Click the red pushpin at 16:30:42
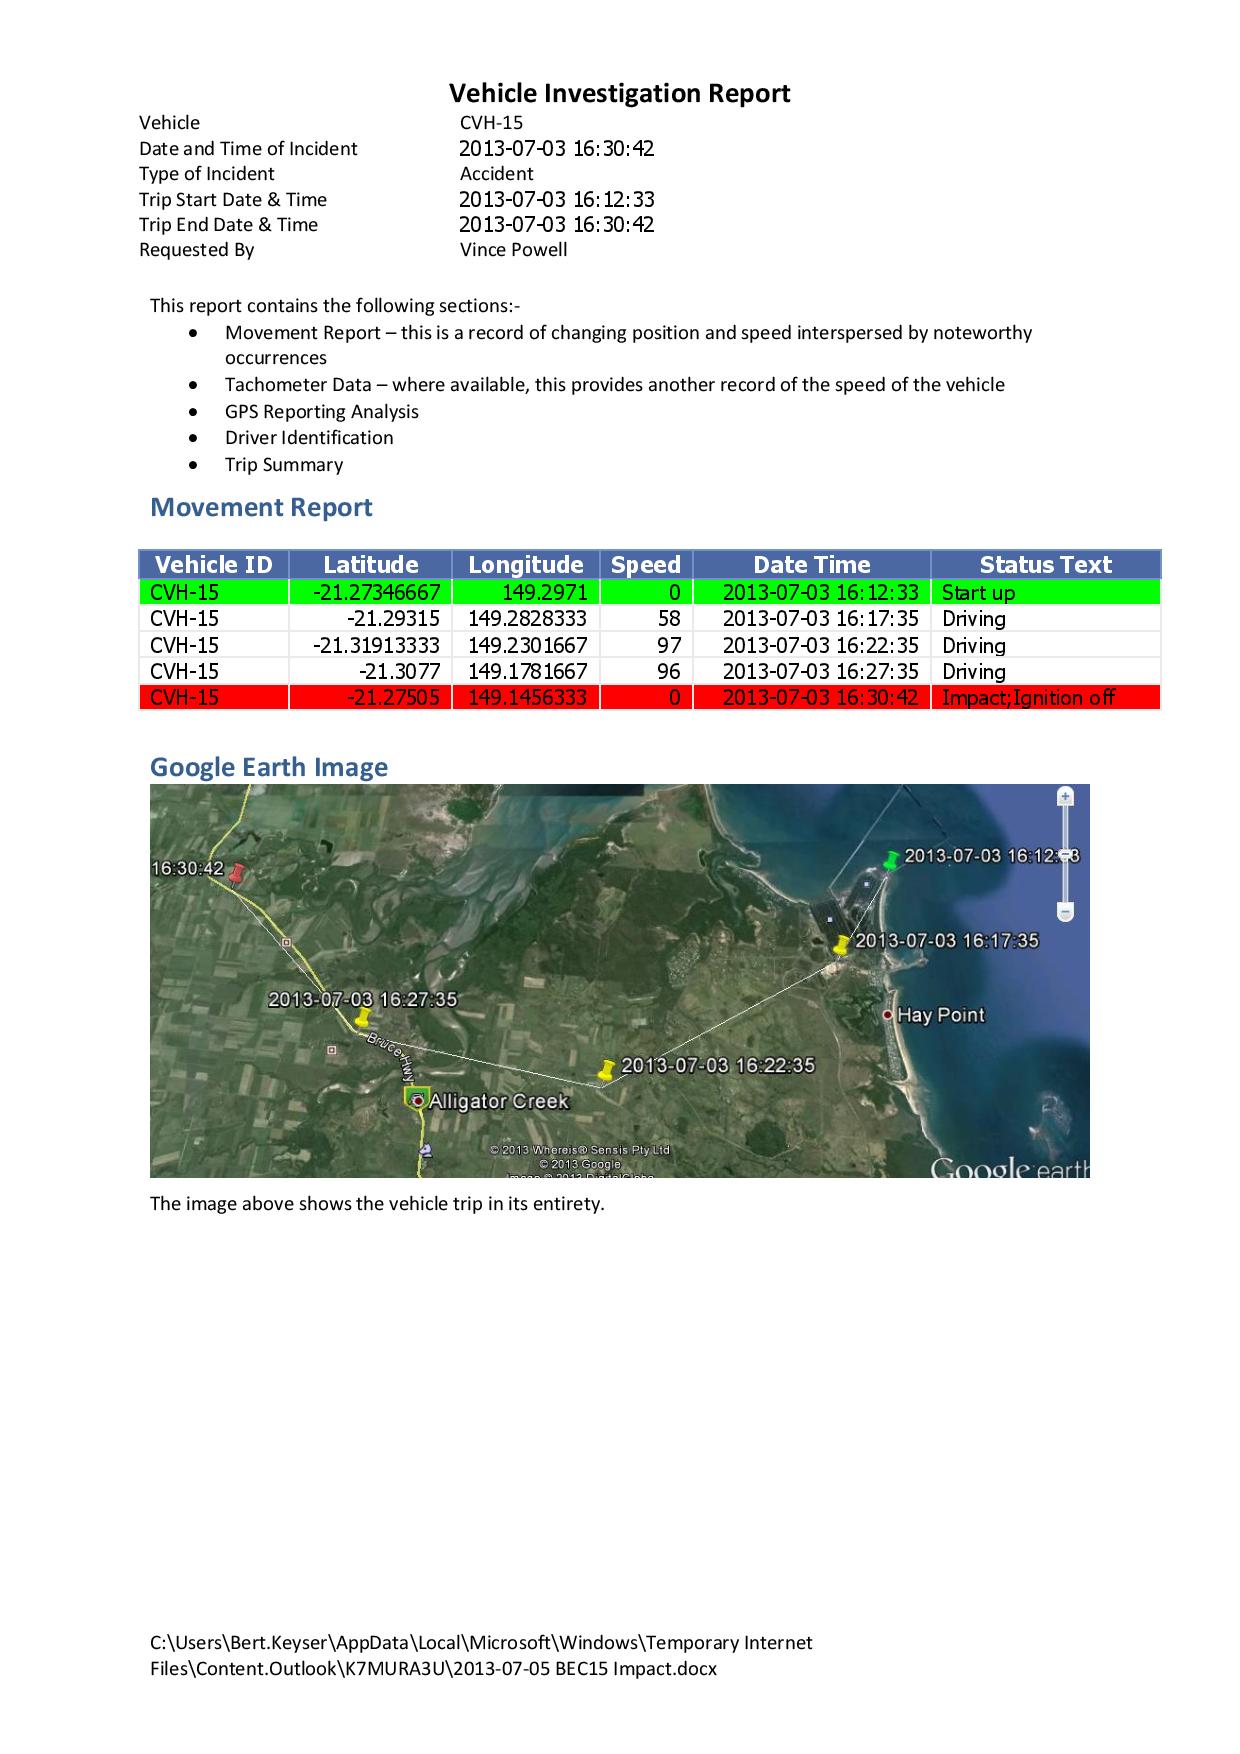Screen dimensions: 1240x1754 click(236, 873)
